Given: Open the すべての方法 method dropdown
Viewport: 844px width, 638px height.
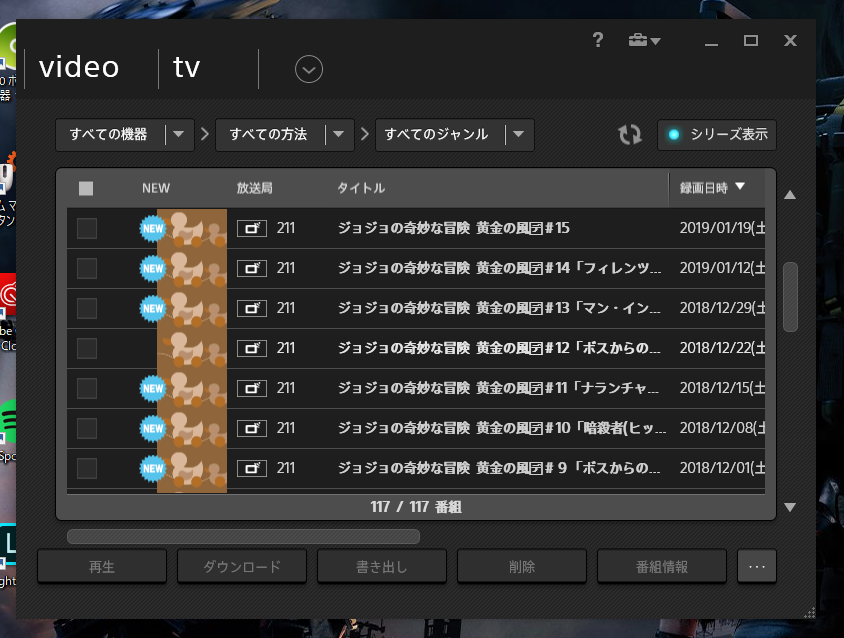Looking at the screenshot, I should click(x=285, y=135).
